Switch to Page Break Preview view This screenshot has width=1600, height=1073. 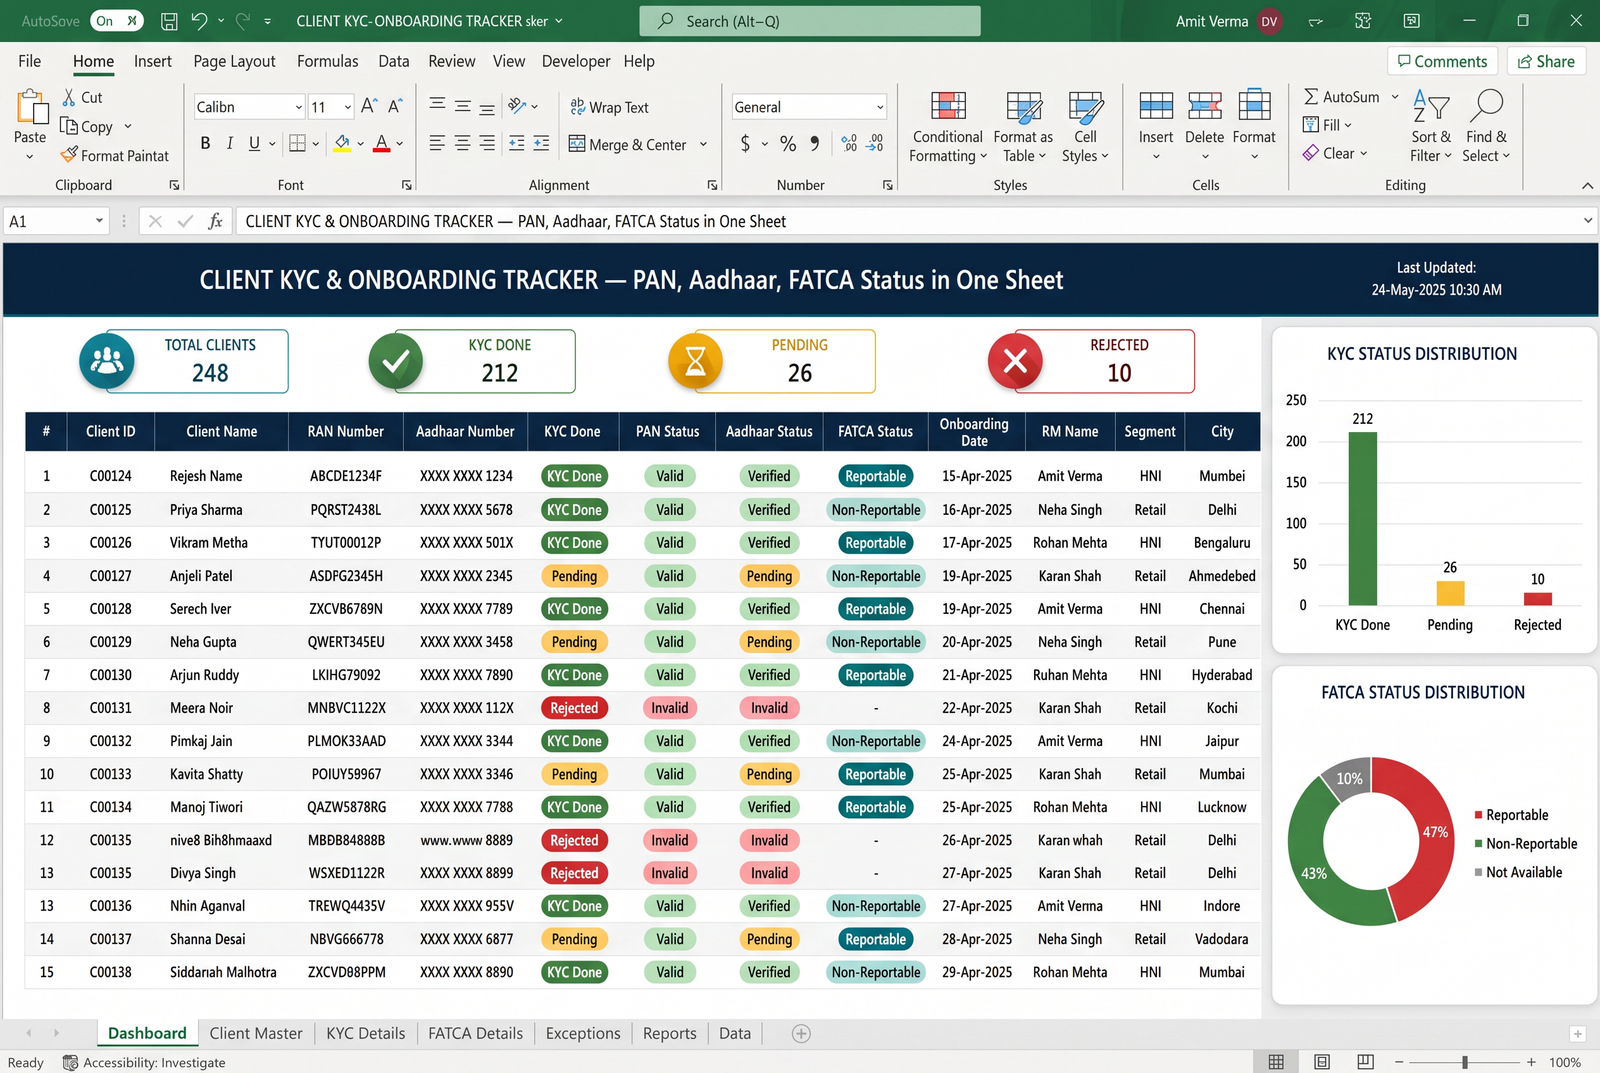click(x=1365, y=1062)
